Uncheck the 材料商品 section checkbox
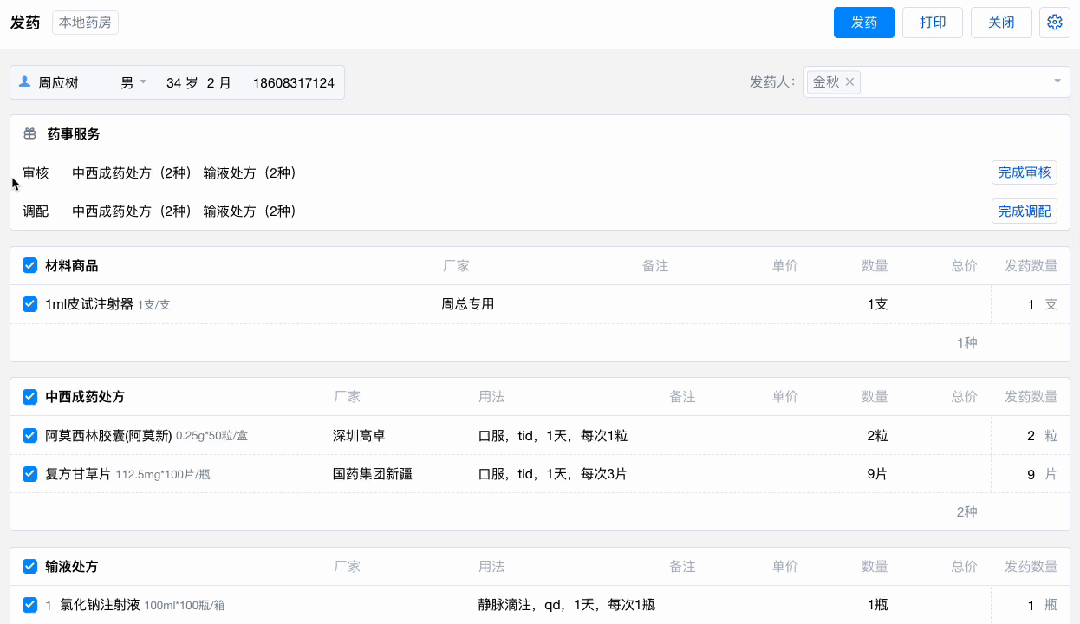 (x=30, y=266)
